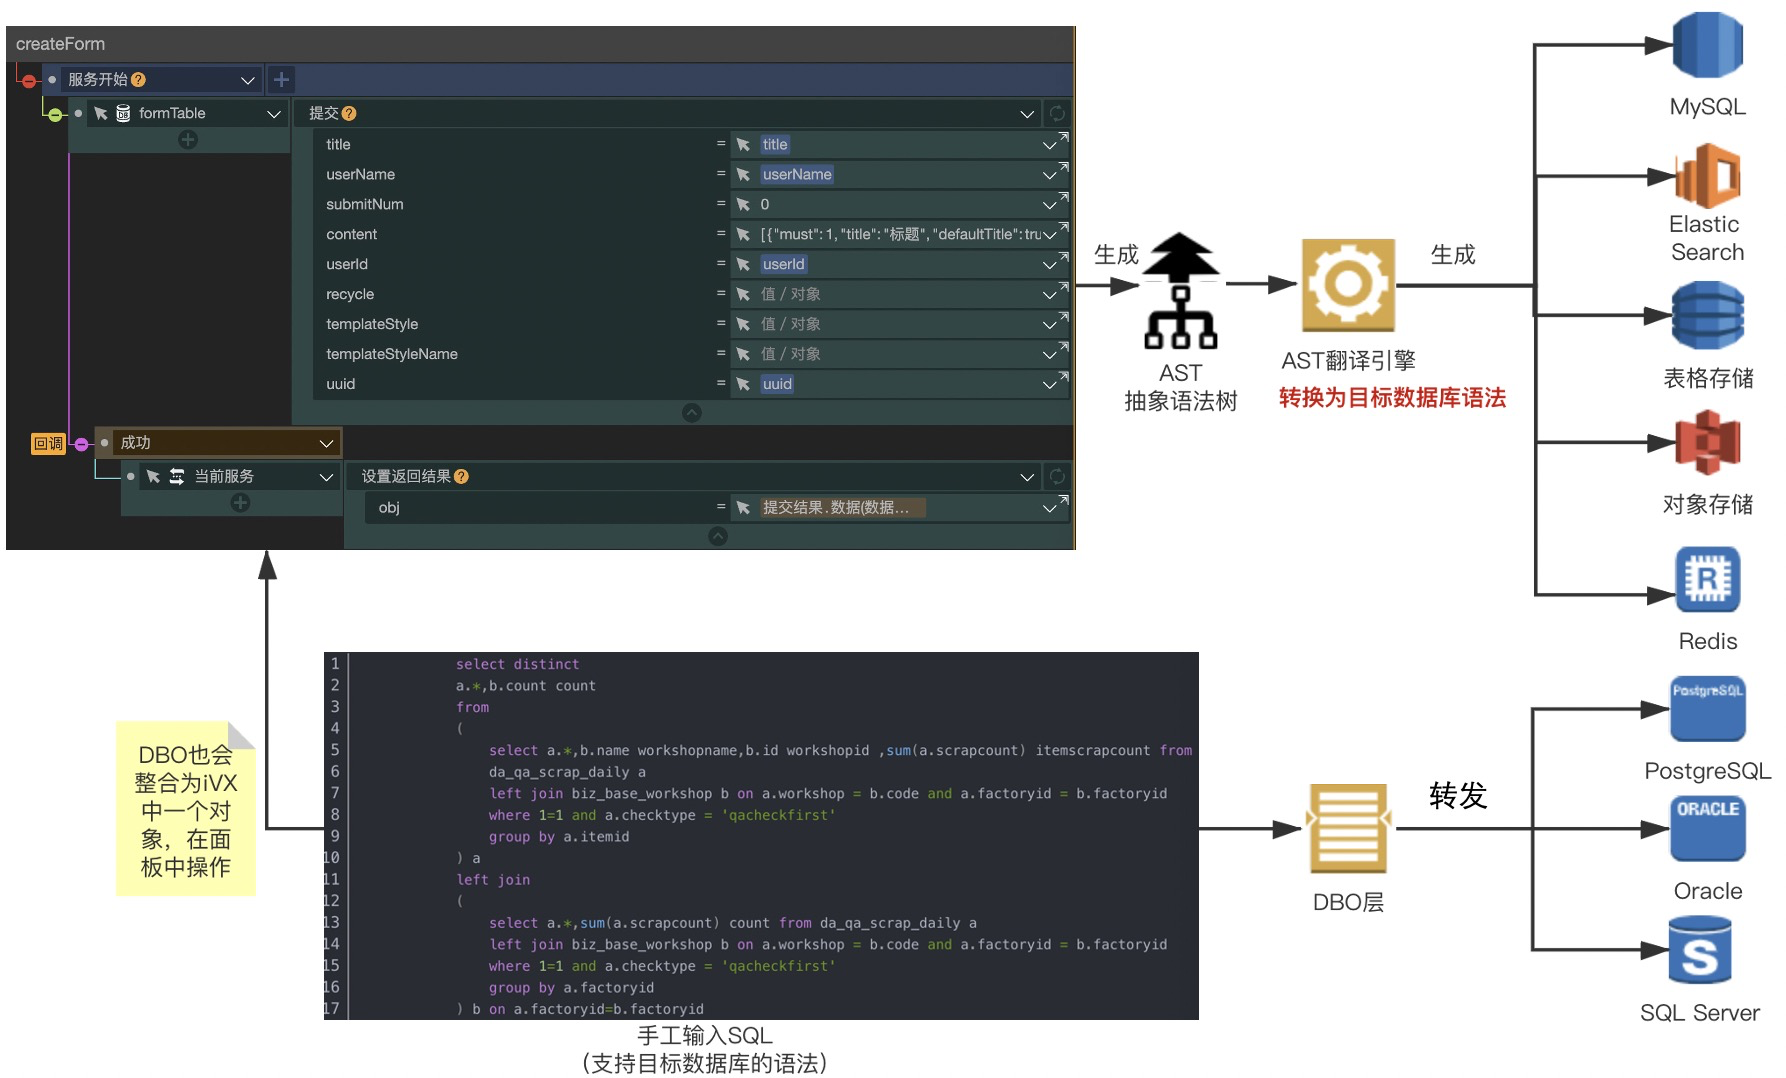The height and width of the screenshot is (1078, 1786).
Task: Click the picker arrow icon for userName value
Action: pyautogui.click(x=743, y=175)
